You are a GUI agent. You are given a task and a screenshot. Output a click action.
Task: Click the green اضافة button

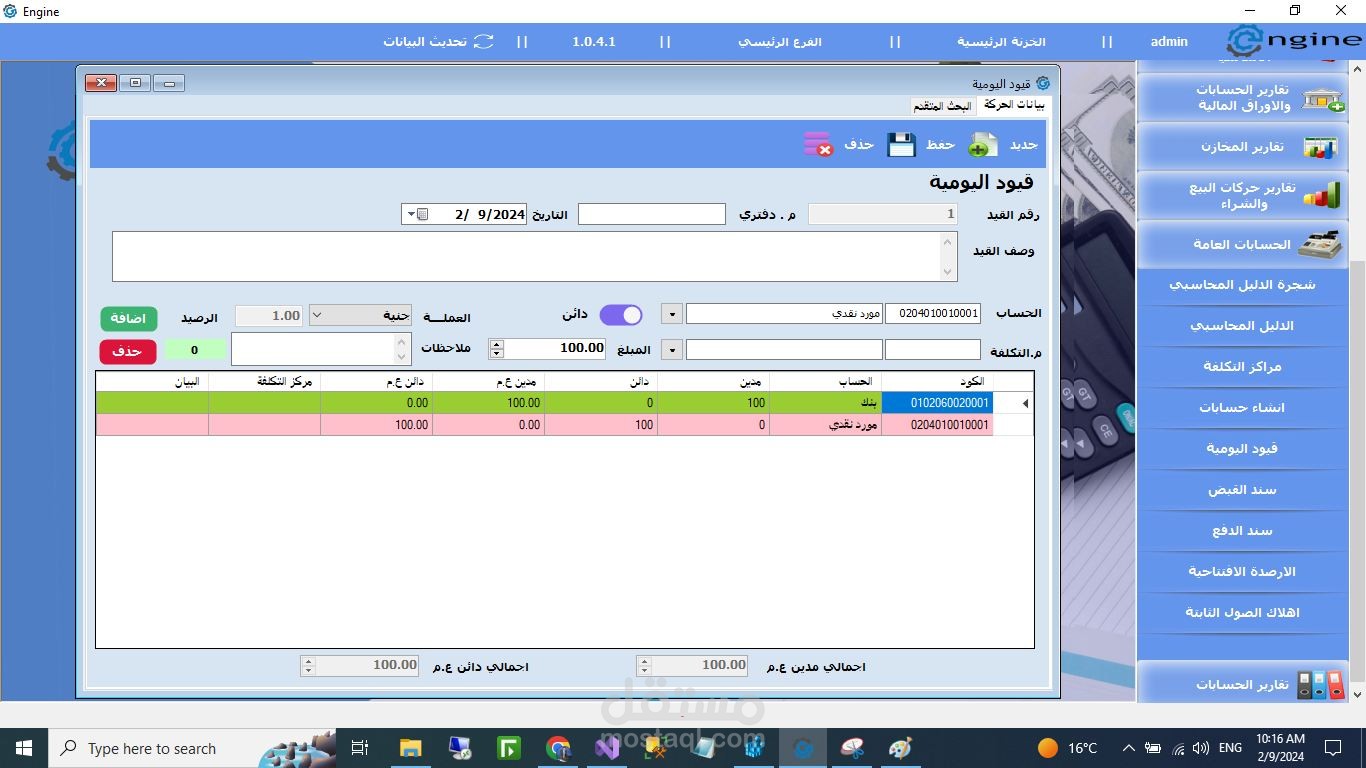click(128, 318)
